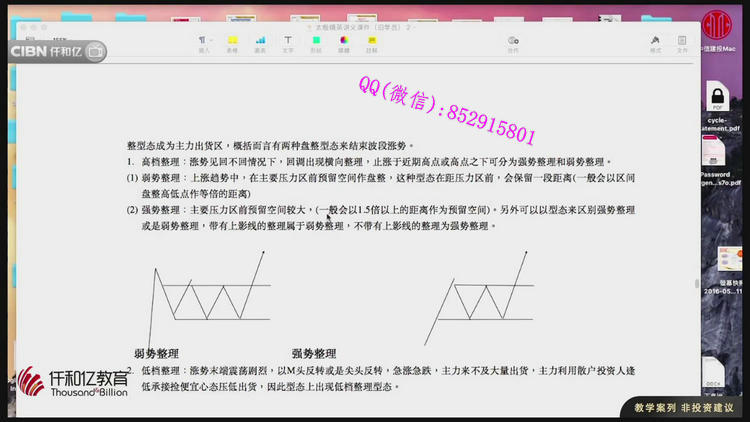
Task: Click the document's vertical scrollbar
Action: click(697, 285)
